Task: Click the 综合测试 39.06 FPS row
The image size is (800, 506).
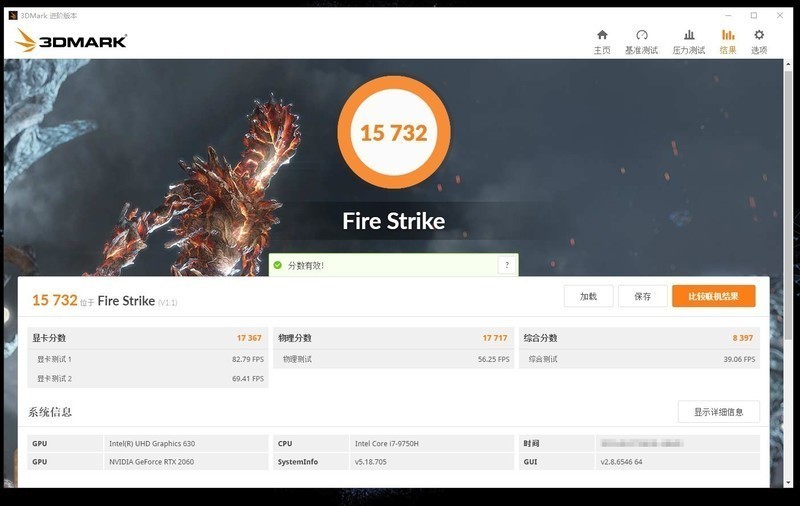Action: click(639, 359)
